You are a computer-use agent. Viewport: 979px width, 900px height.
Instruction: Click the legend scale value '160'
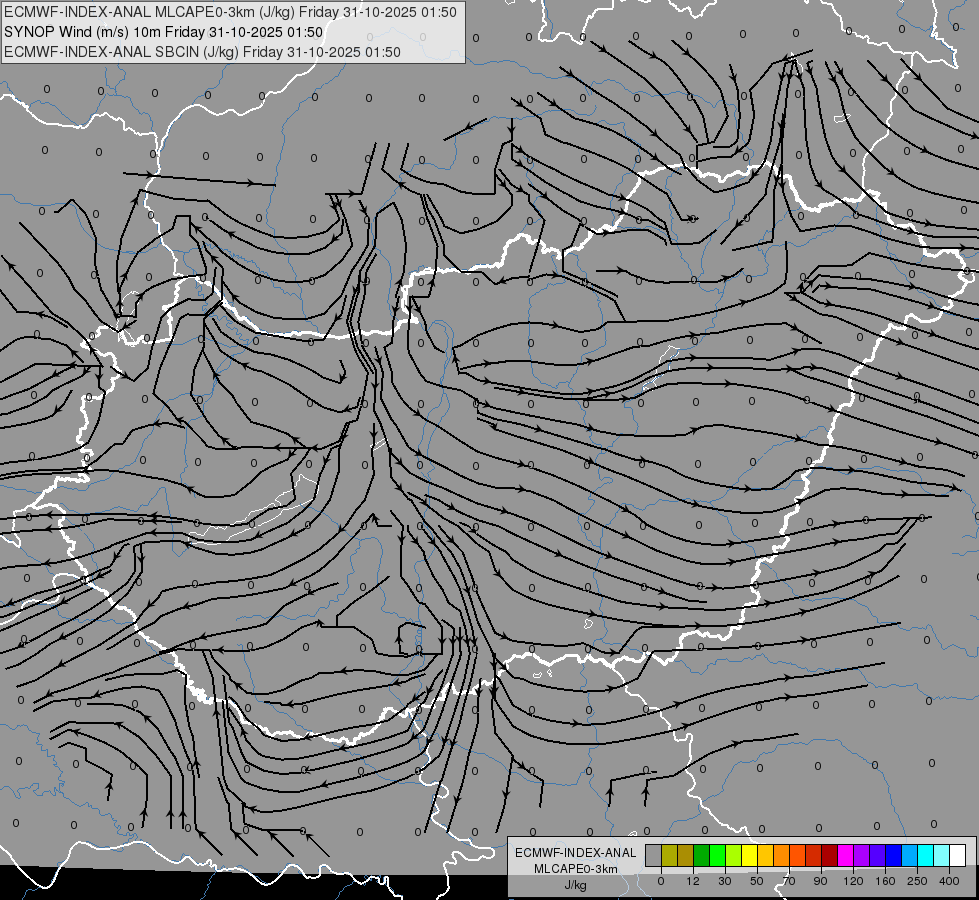885,881
